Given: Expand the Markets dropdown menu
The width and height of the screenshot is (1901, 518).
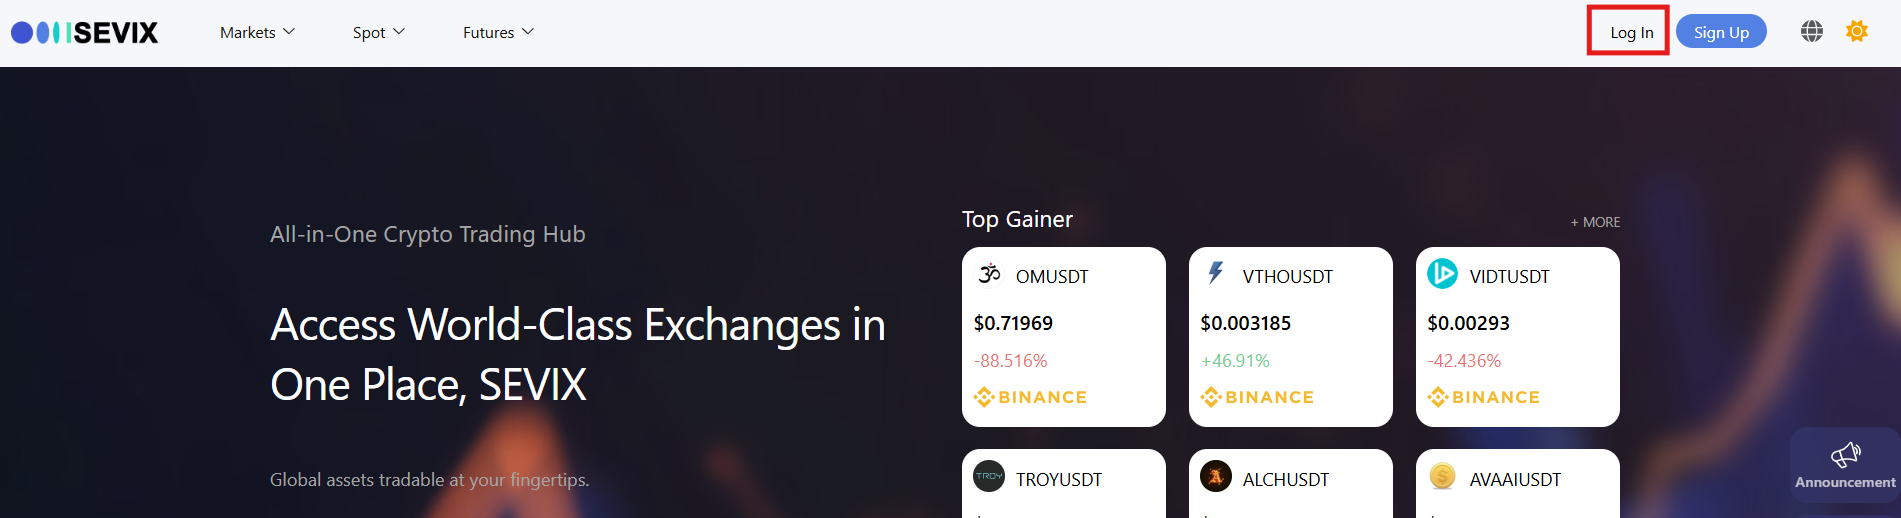Looking at the screenshot, I should pyautogui.click(x=257, y=33).
